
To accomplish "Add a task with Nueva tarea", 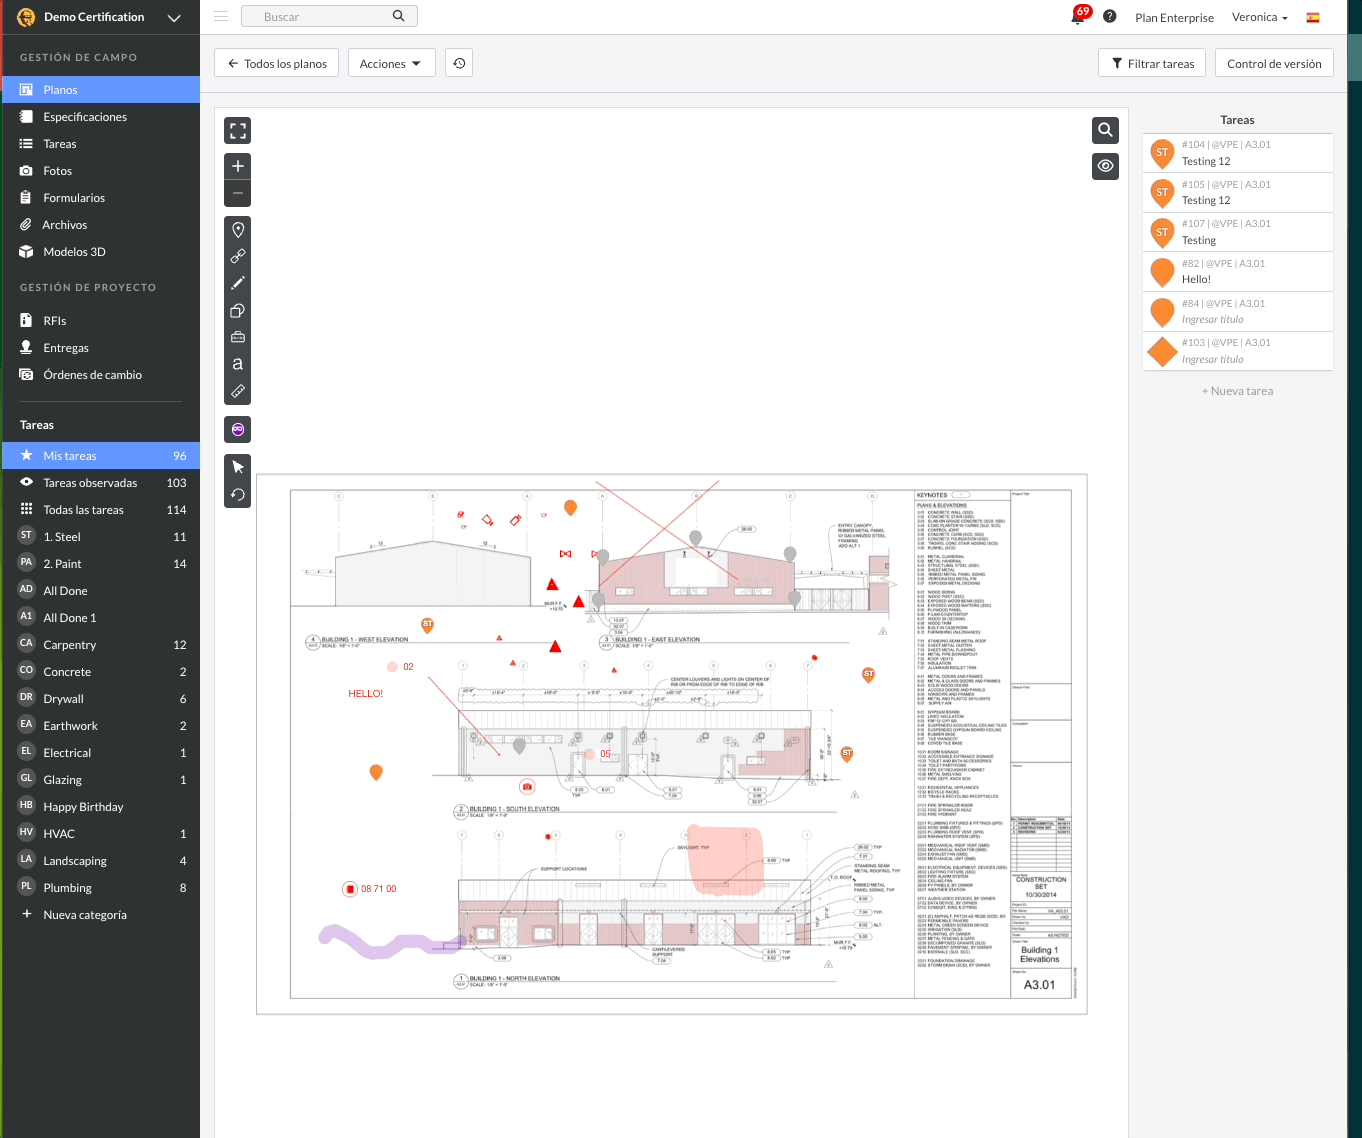I will pos(1237,391).
